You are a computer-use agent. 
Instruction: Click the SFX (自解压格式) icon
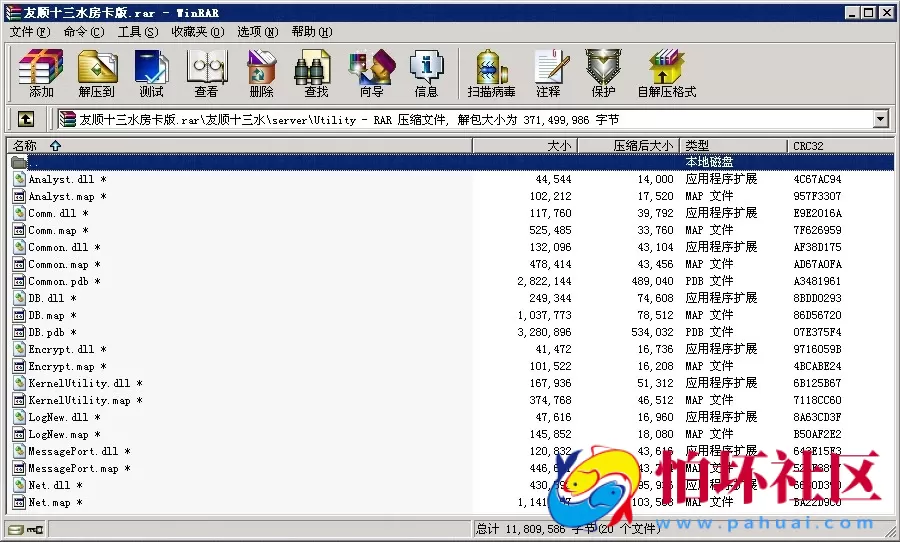click(666, 73)
